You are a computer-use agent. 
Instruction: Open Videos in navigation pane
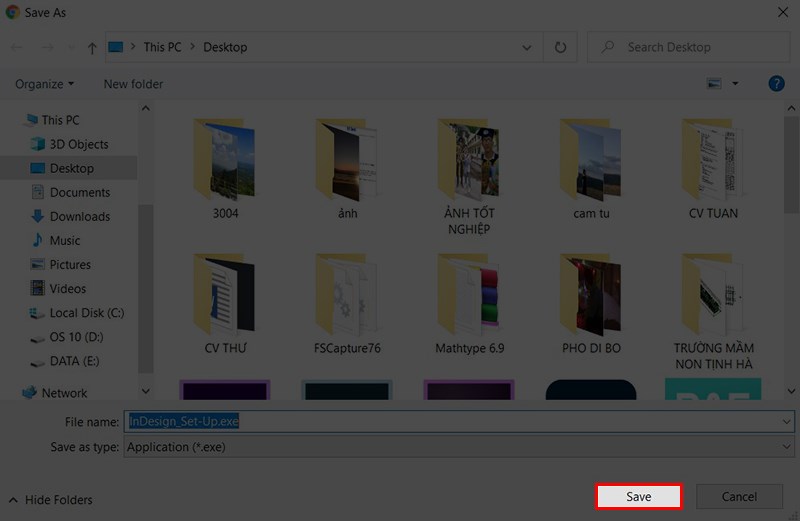pos(67,288)
